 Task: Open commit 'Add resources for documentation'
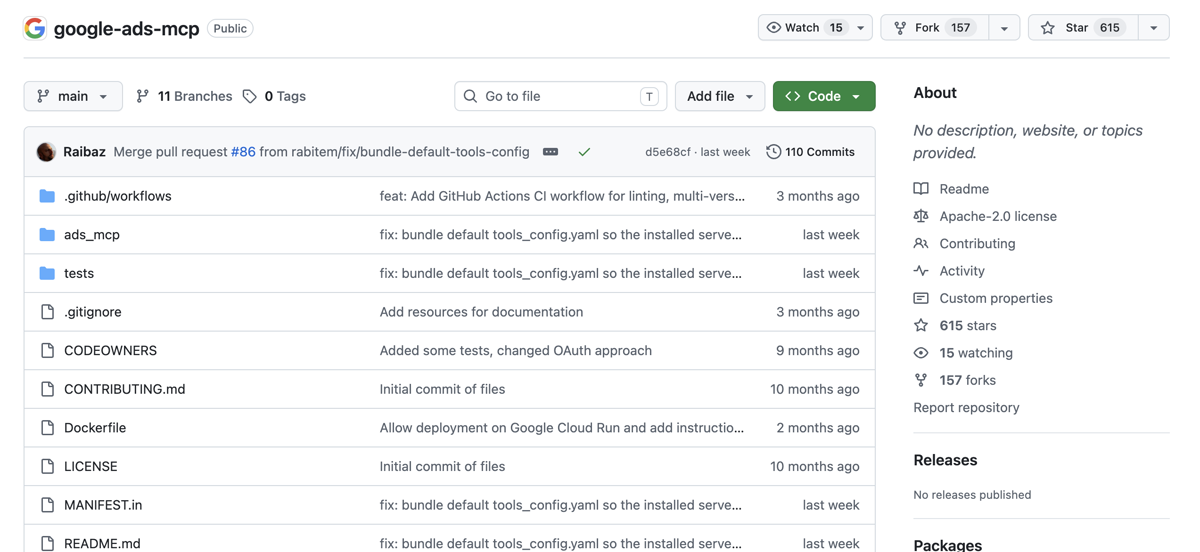pyautogui.click(x=481, y=312)
